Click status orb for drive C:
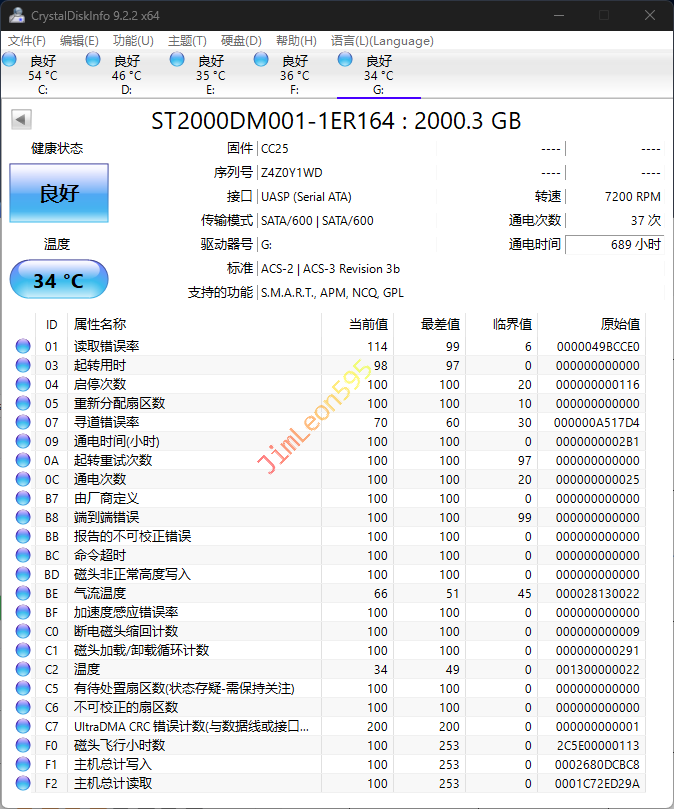 (10, 61)
